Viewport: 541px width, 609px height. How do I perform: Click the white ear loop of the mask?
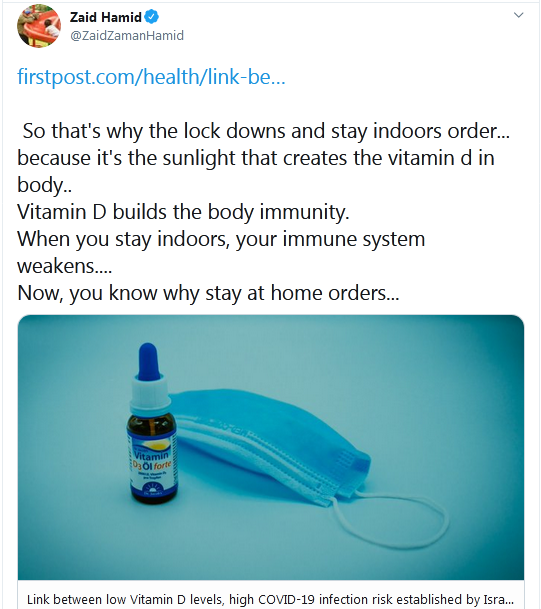point(390,519)
